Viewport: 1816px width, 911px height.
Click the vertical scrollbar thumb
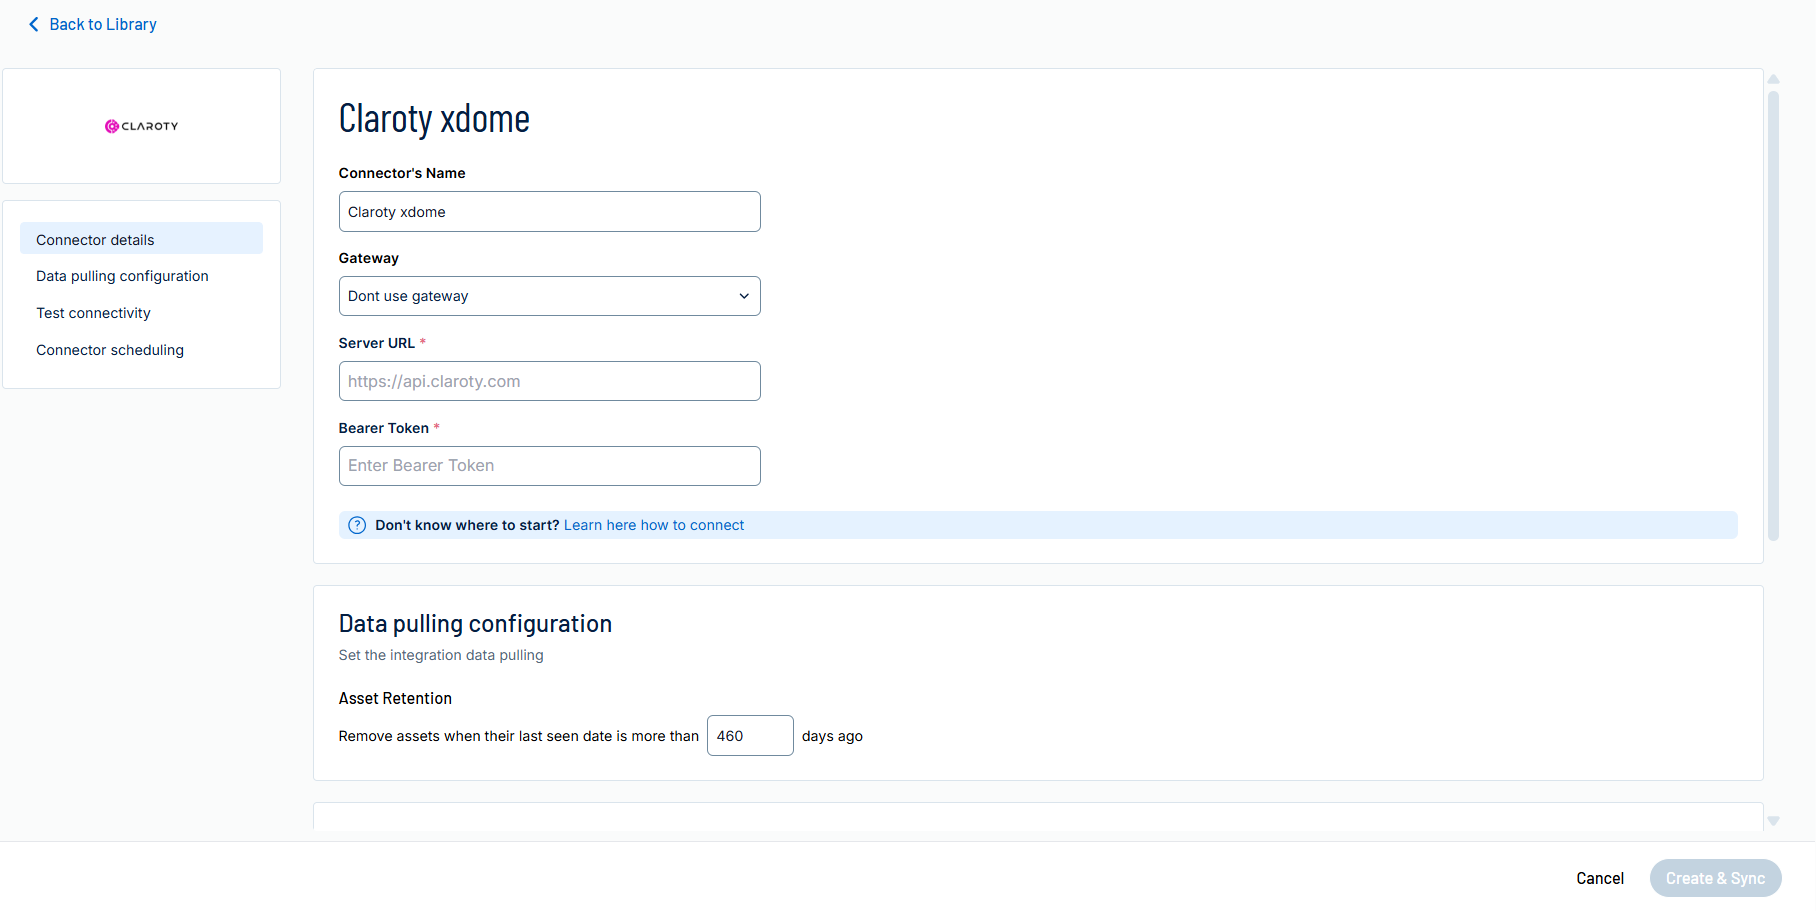pos(1773,315)
